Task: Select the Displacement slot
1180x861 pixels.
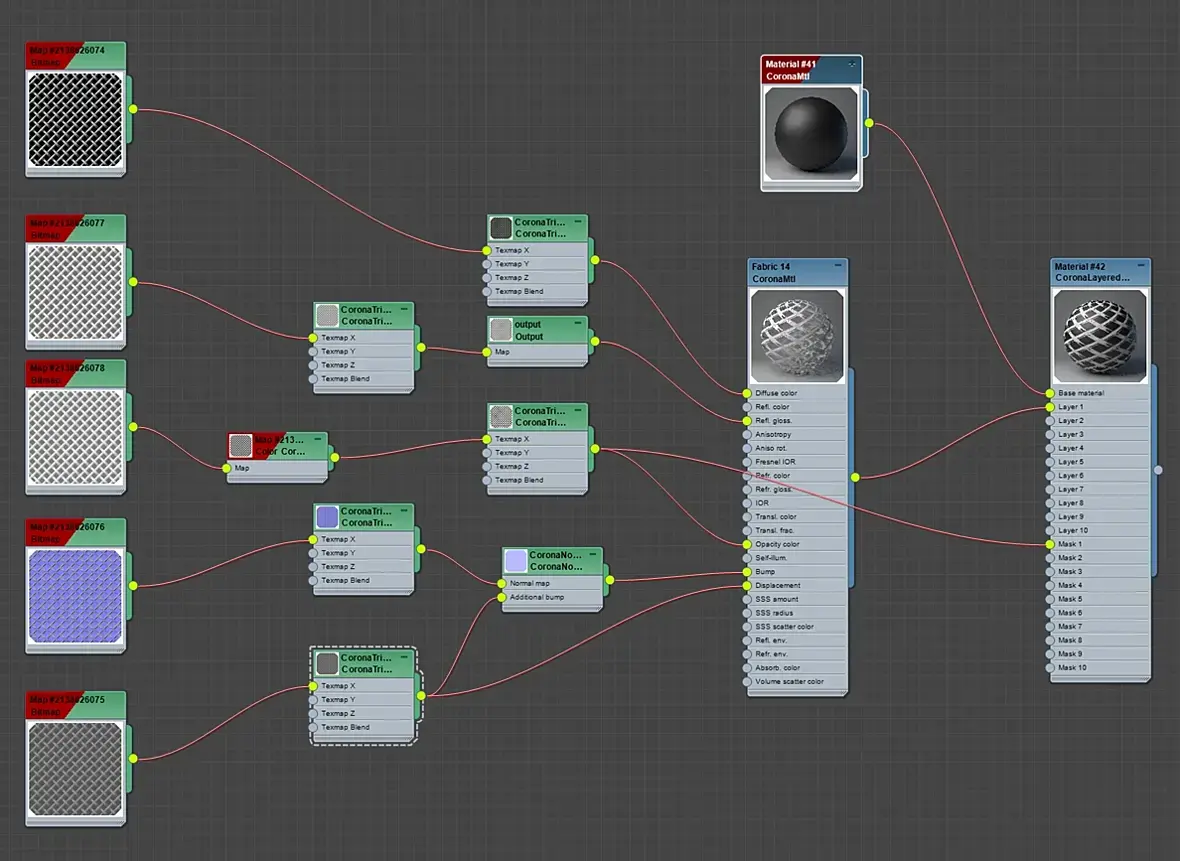Action: 797,585
